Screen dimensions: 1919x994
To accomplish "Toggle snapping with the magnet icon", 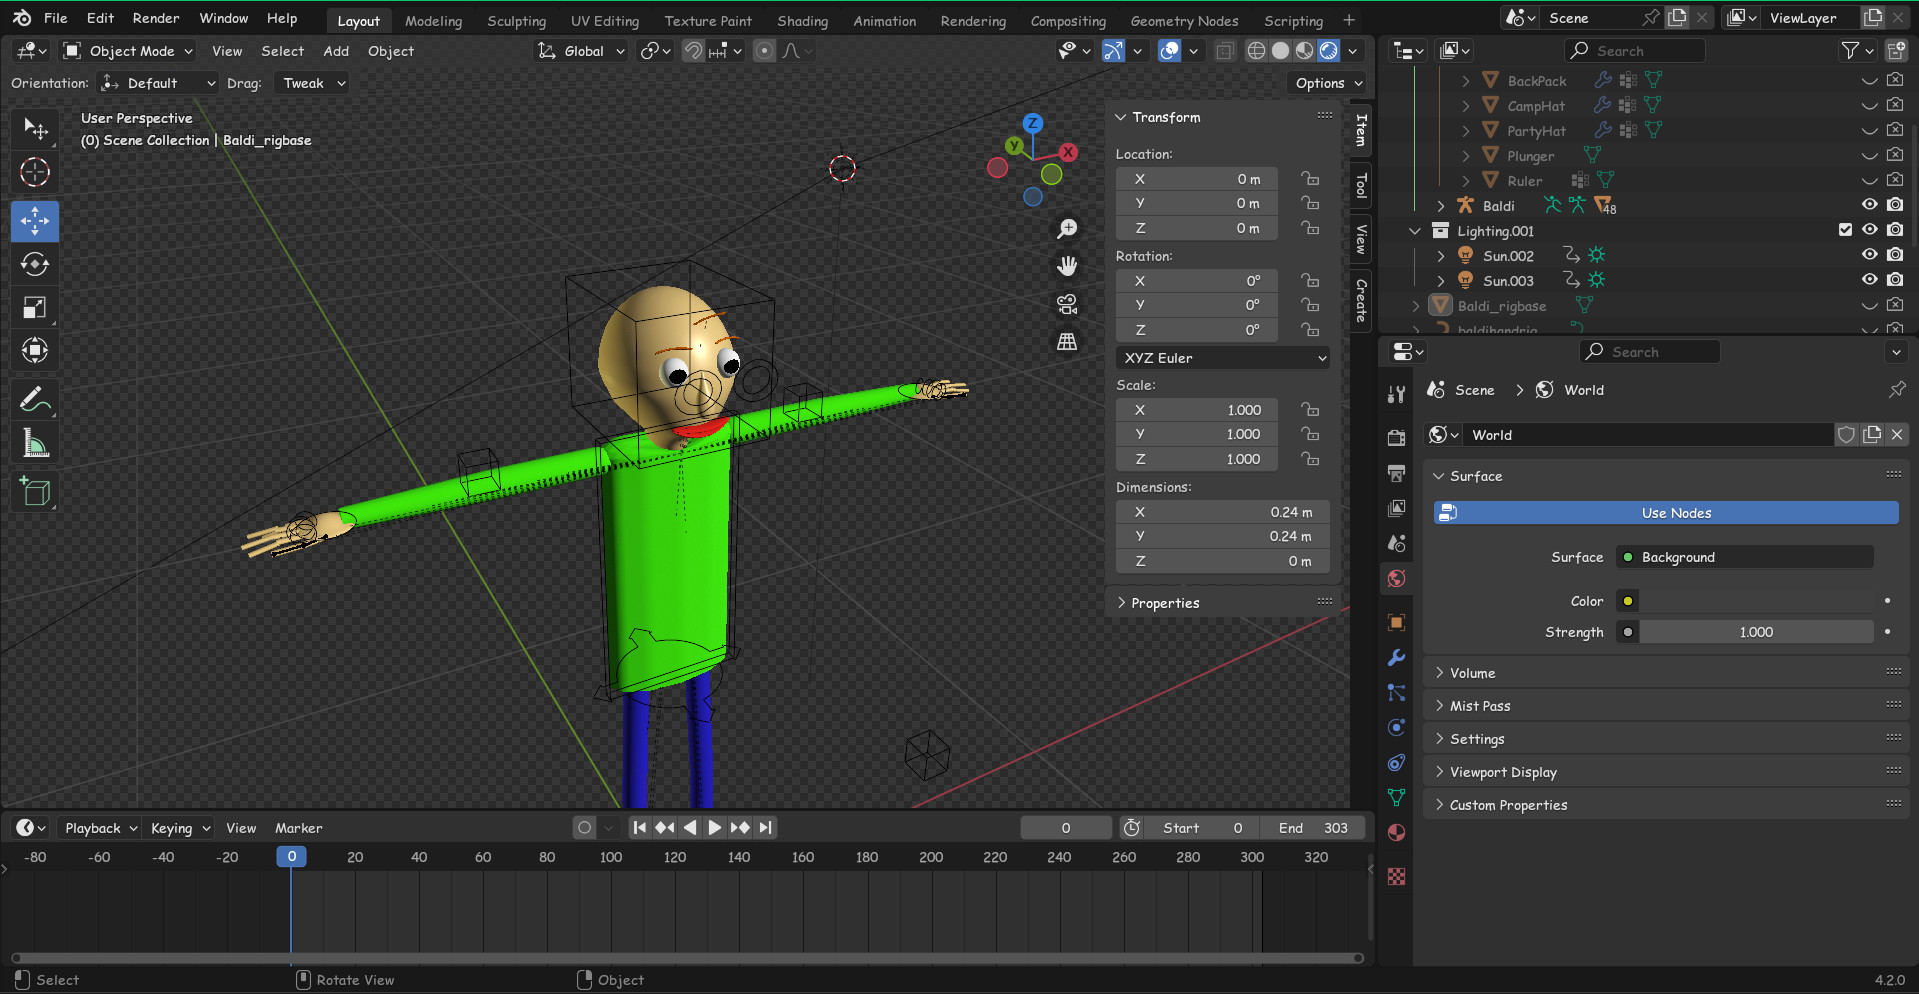I will 692,50.
